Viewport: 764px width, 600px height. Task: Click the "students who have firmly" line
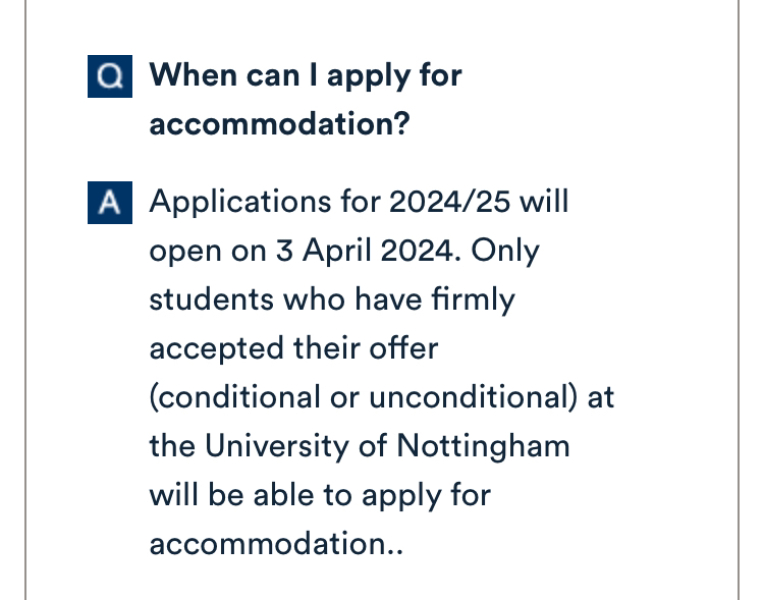331,299
